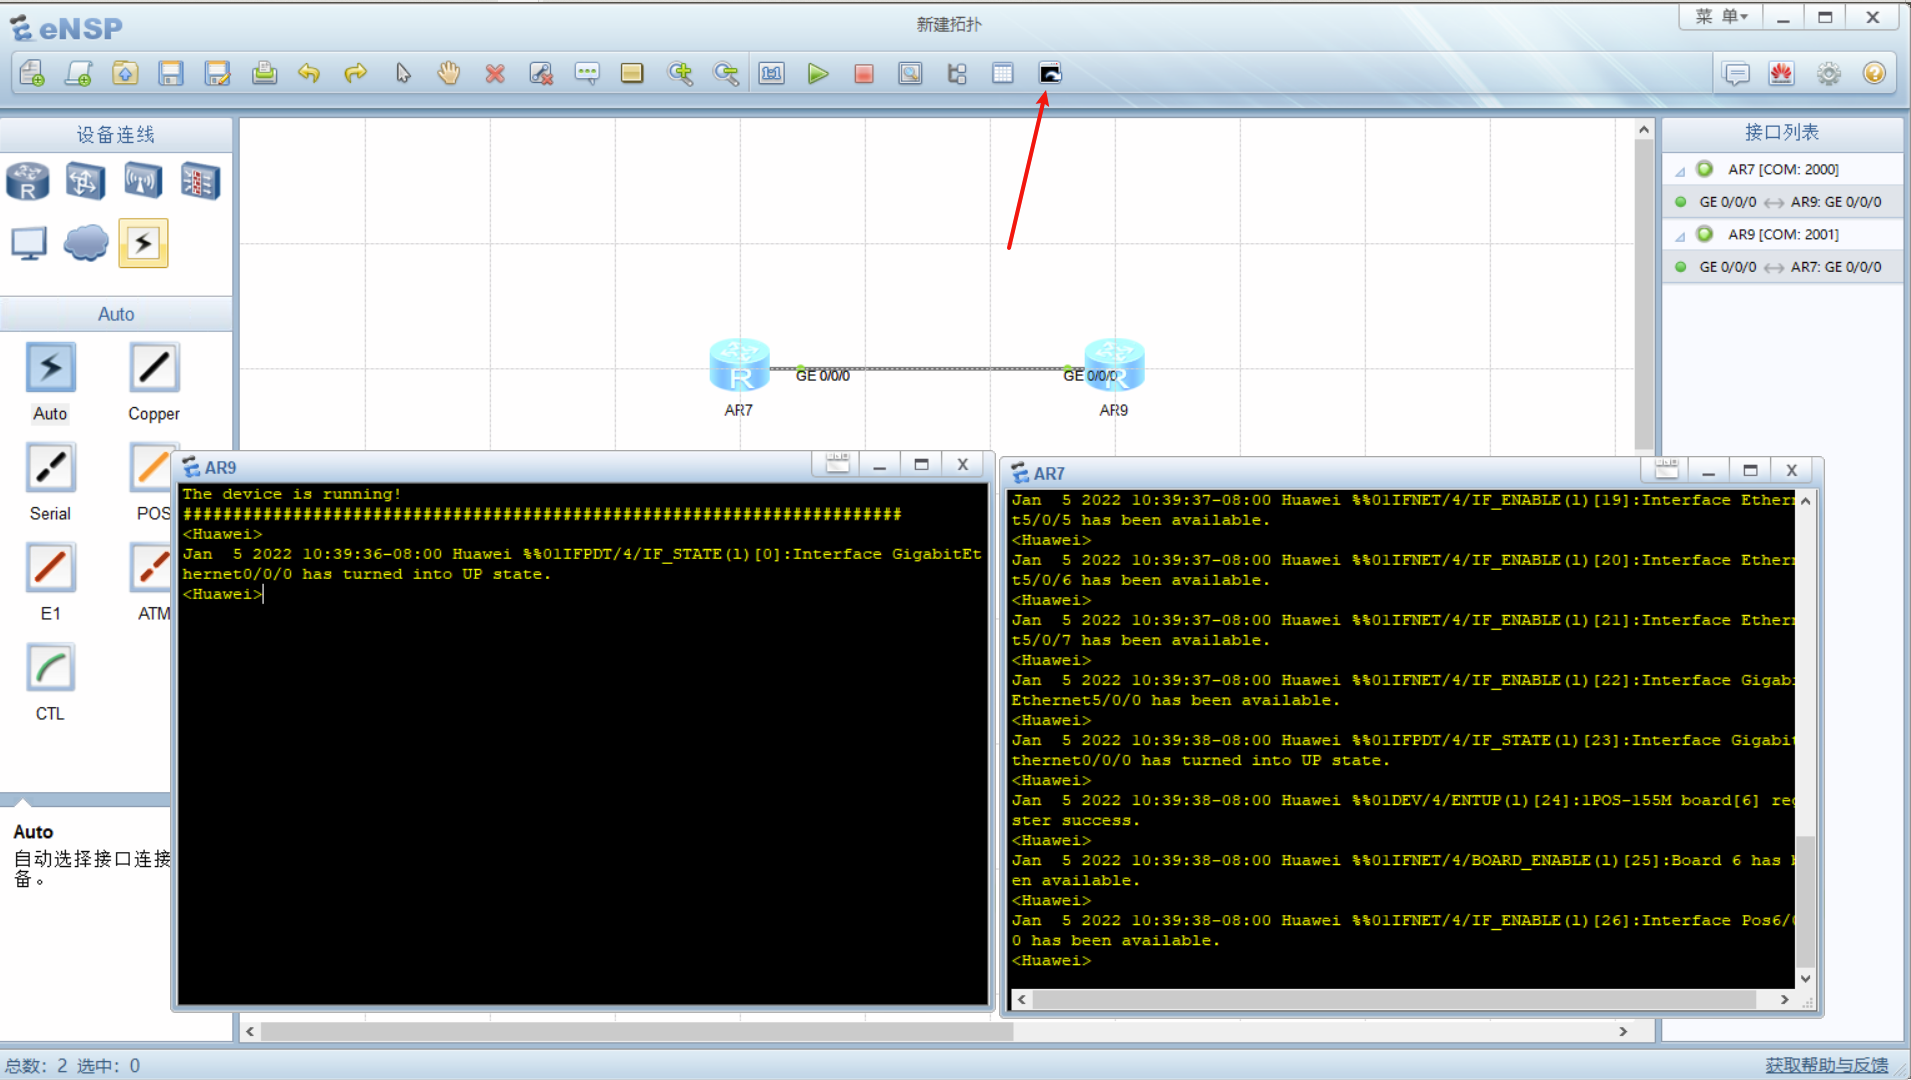The height and width of the screenshot is (1080, 1911).
Task: Open the help question mark icon
Action: 1875,73
